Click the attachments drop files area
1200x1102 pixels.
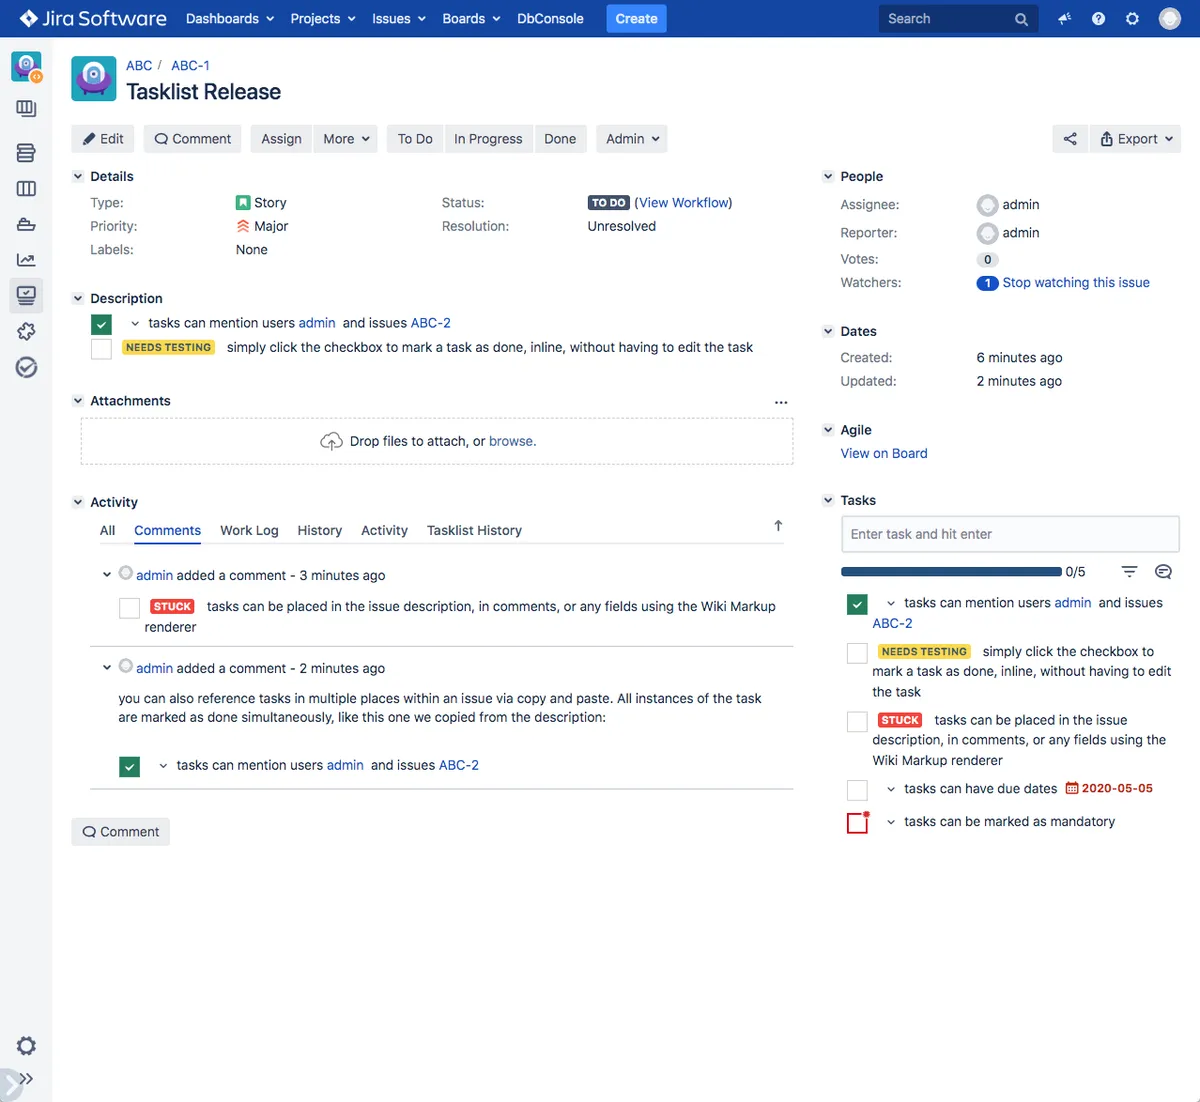(437, 441)
